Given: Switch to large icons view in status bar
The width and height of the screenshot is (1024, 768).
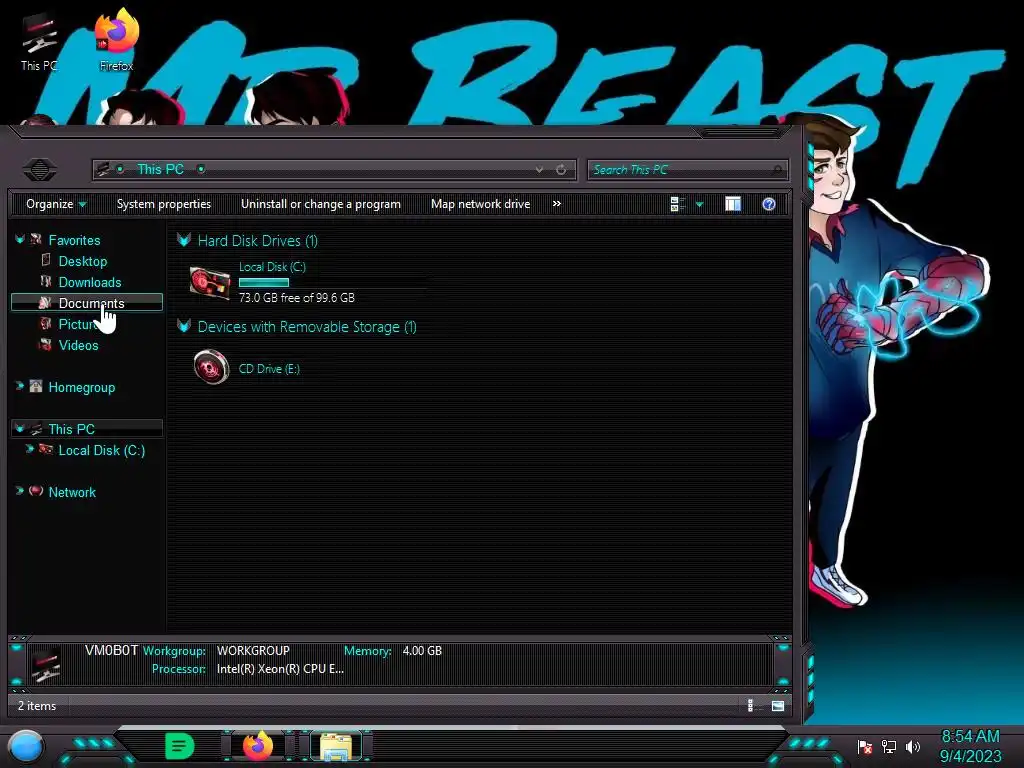Looking at the screenshot, I should [778, 705].
